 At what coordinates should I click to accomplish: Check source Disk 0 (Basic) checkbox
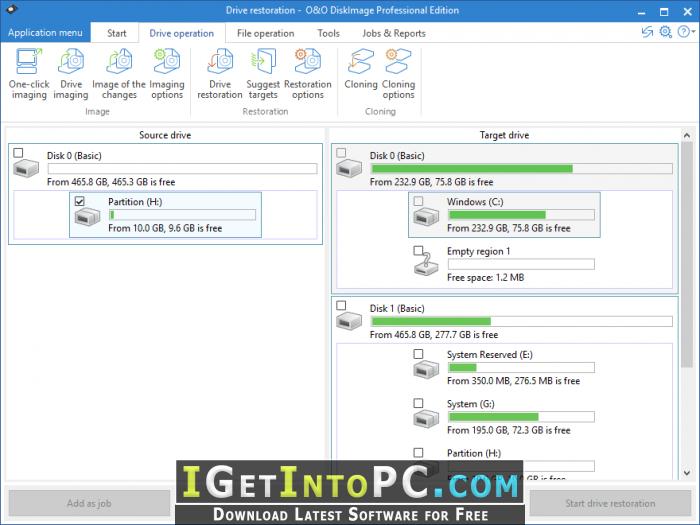[18, 153]
